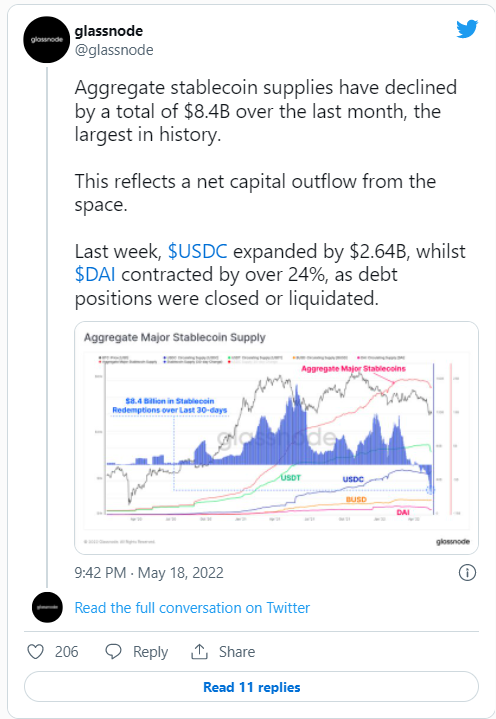Open the Aggregate Major Stablecoin Supply chart image
496x719 pixels.
tap(276, 438)
